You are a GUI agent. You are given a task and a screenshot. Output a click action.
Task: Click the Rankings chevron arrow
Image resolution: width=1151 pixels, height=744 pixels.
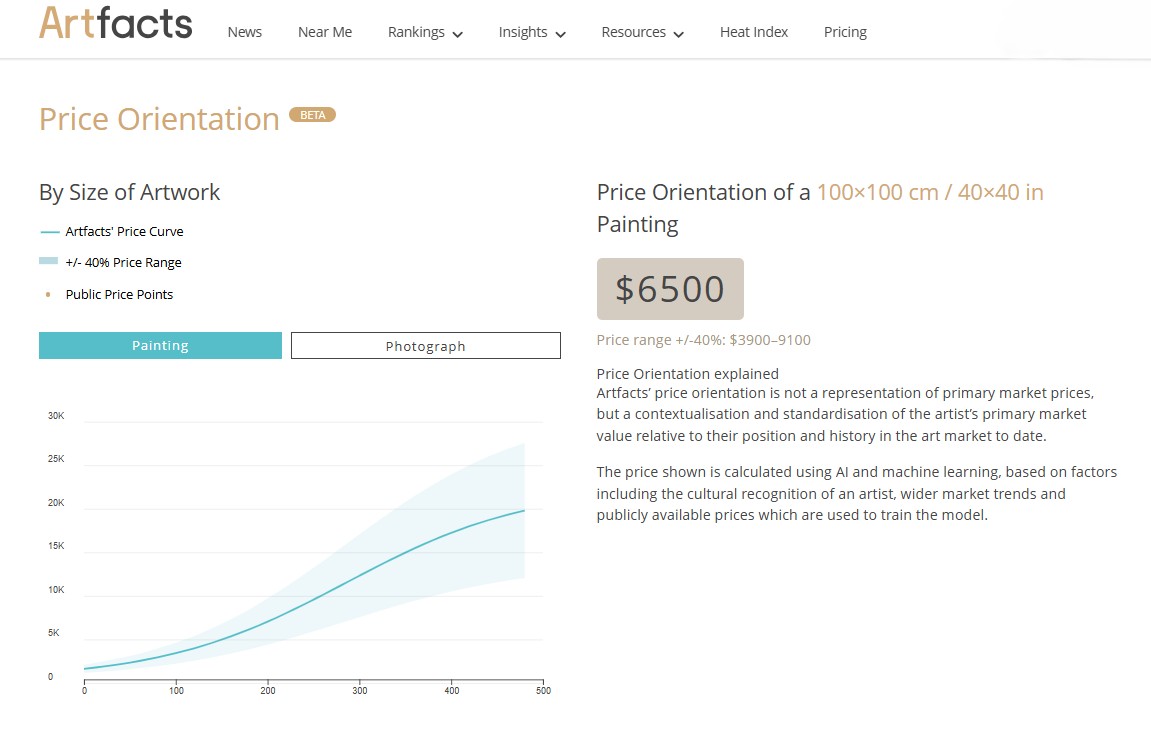coord(458,34)
